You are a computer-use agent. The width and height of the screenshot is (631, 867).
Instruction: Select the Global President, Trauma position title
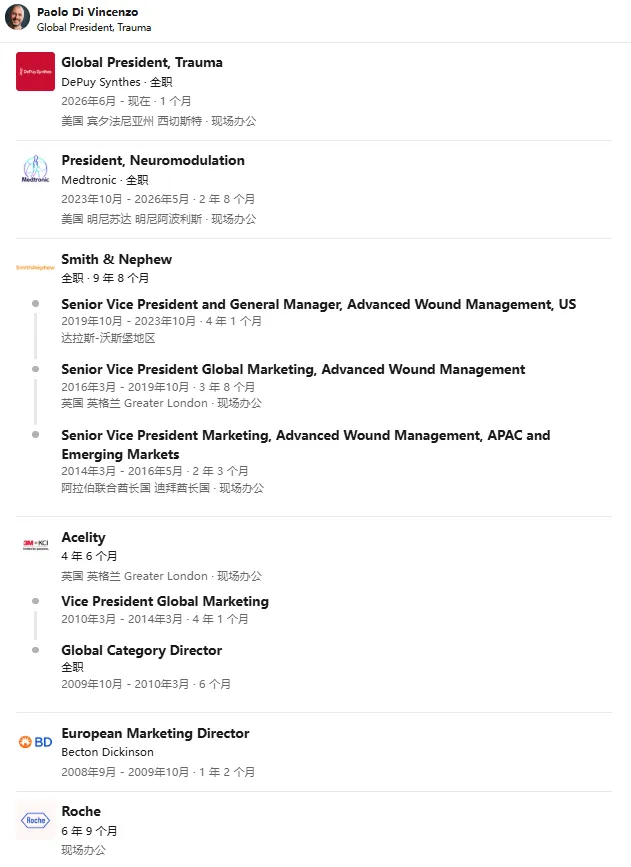(142, 62)
